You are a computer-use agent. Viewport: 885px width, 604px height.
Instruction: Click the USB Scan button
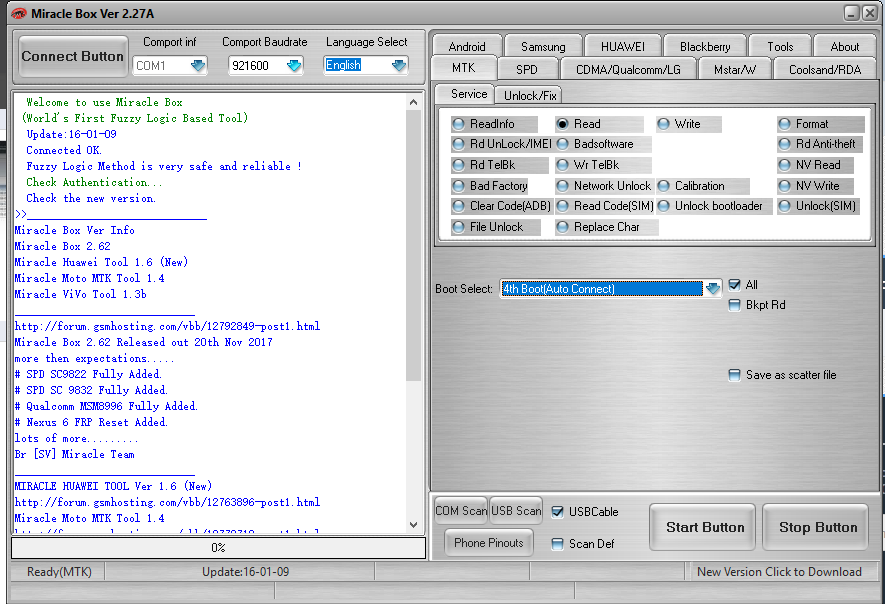(x=516, y=511)
